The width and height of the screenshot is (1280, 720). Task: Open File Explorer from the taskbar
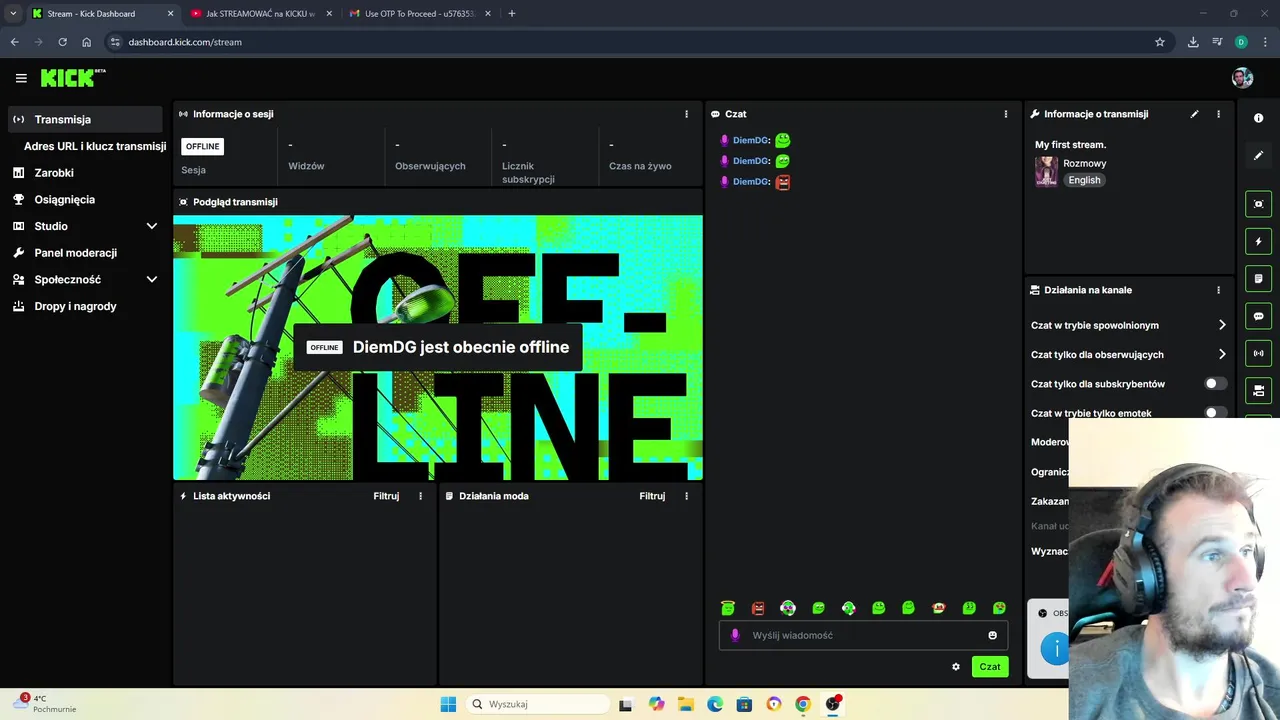686,704
